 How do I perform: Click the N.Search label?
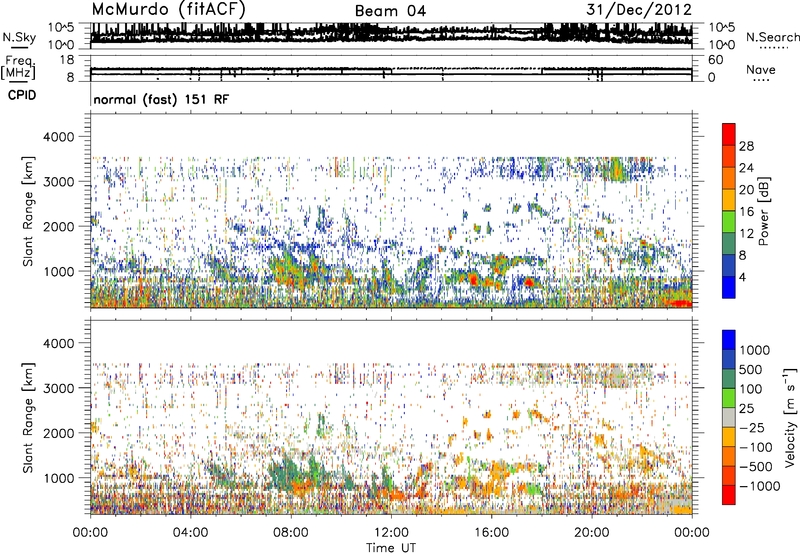(x=772, y=37)
